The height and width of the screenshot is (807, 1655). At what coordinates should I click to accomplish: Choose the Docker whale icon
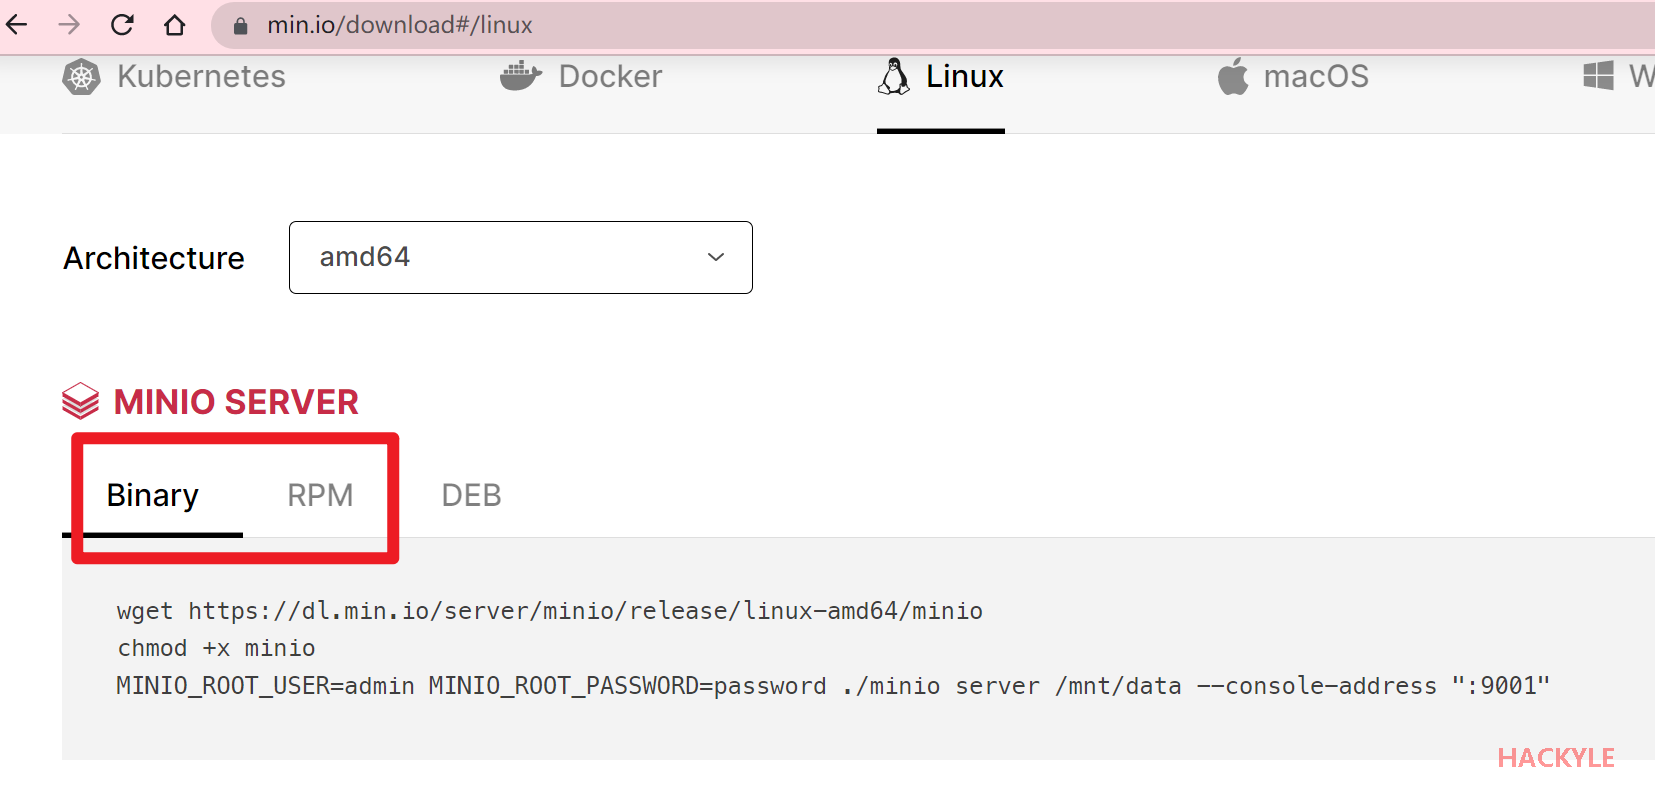coord(520,76)
